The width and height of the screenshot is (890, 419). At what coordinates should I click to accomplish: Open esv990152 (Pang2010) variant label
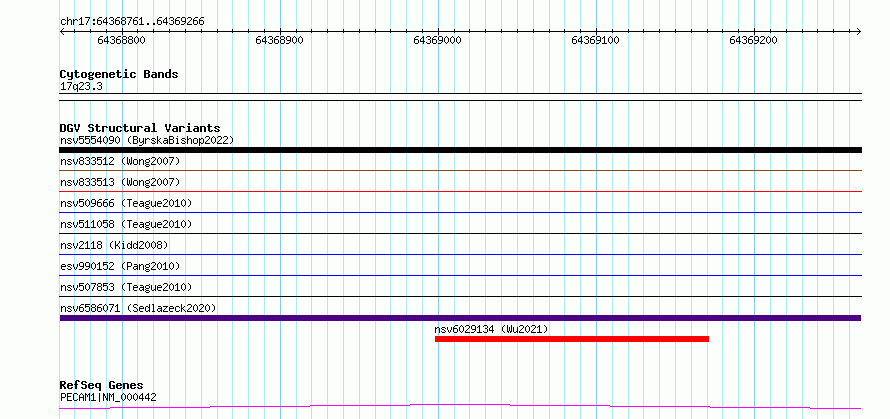click(120, 266)
